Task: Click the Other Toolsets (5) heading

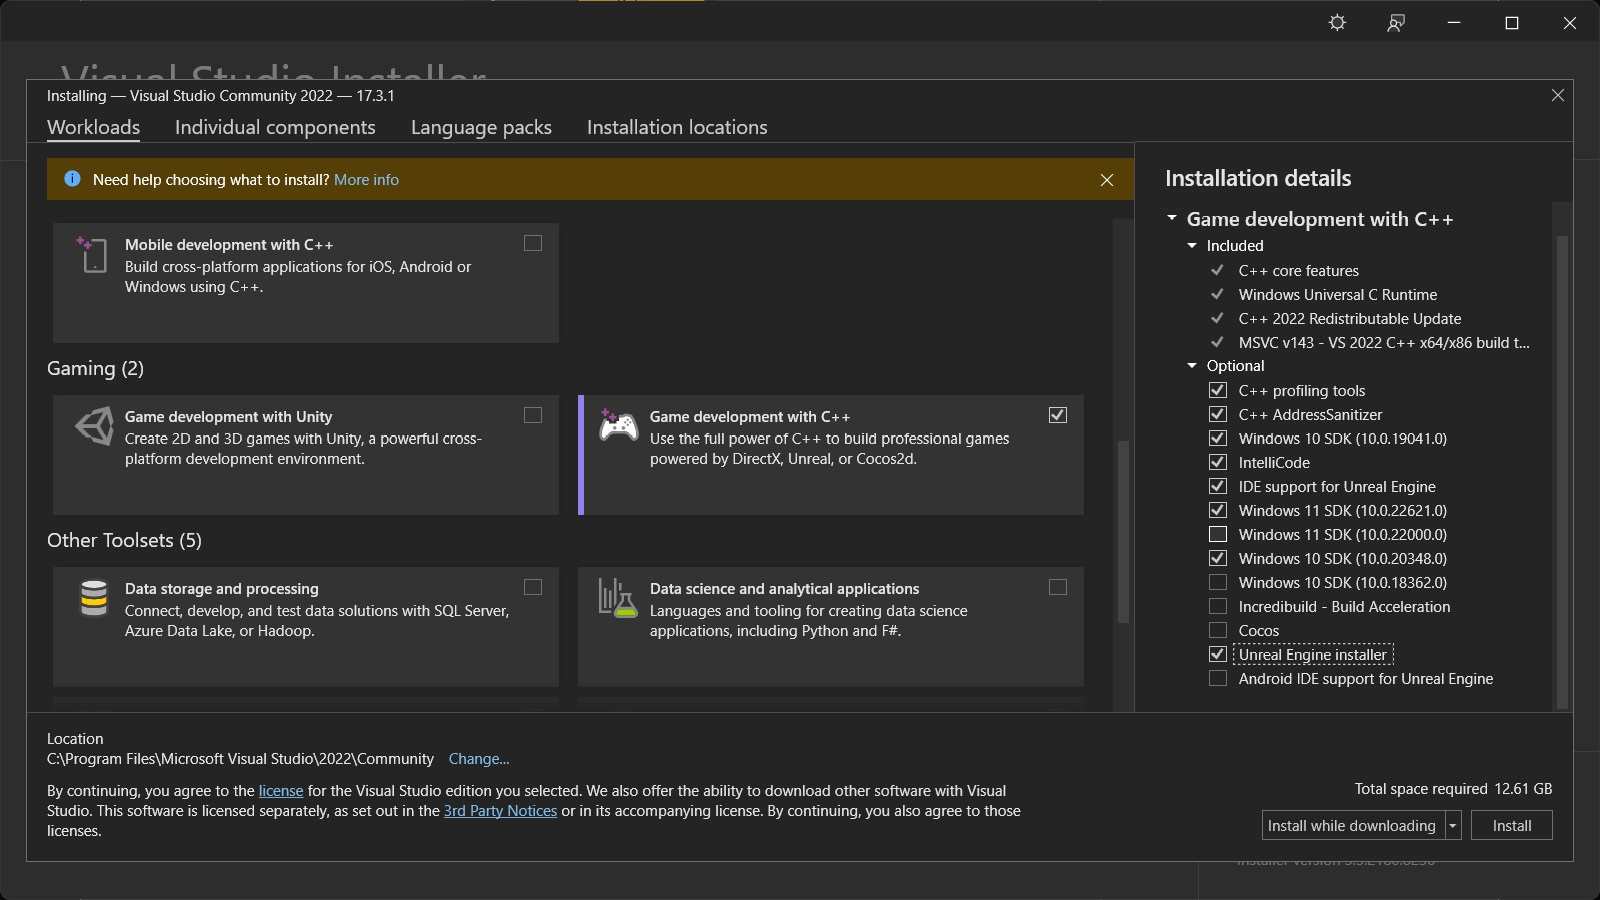Action: [124, 540]
